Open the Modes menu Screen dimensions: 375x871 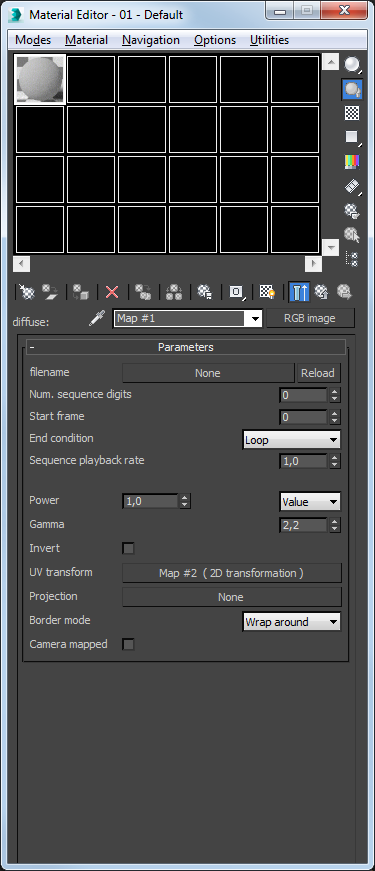(x=33, y=40)
